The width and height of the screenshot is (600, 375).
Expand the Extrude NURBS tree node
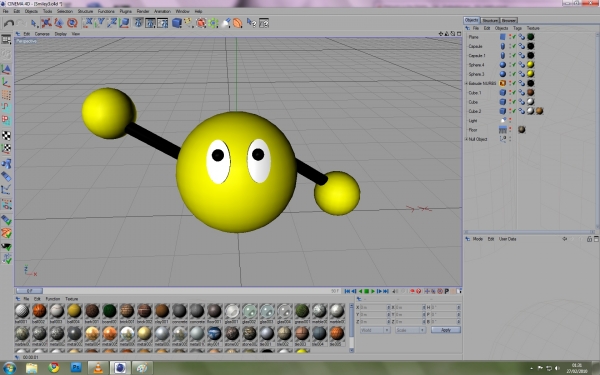[466, 83]
